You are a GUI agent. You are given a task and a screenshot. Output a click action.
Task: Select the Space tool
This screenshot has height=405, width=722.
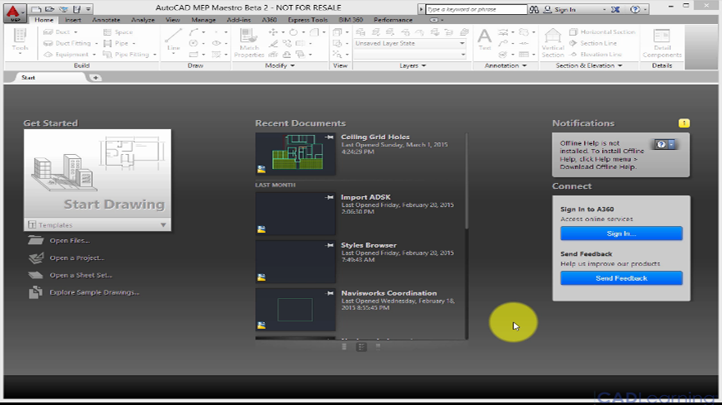(x=118, y=32)
